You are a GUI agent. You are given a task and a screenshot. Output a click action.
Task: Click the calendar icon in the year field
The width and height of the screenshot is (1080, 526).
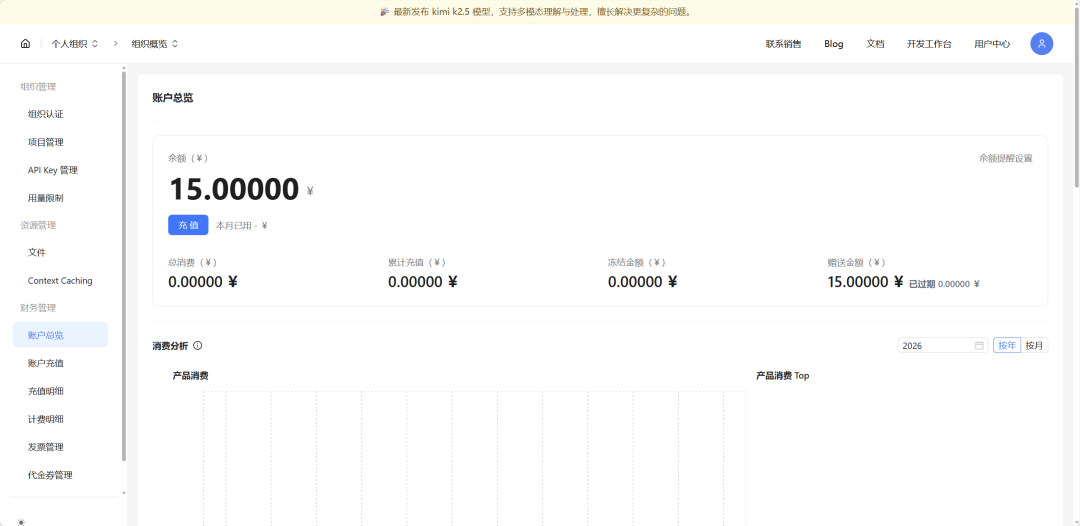tap(979, 346)
